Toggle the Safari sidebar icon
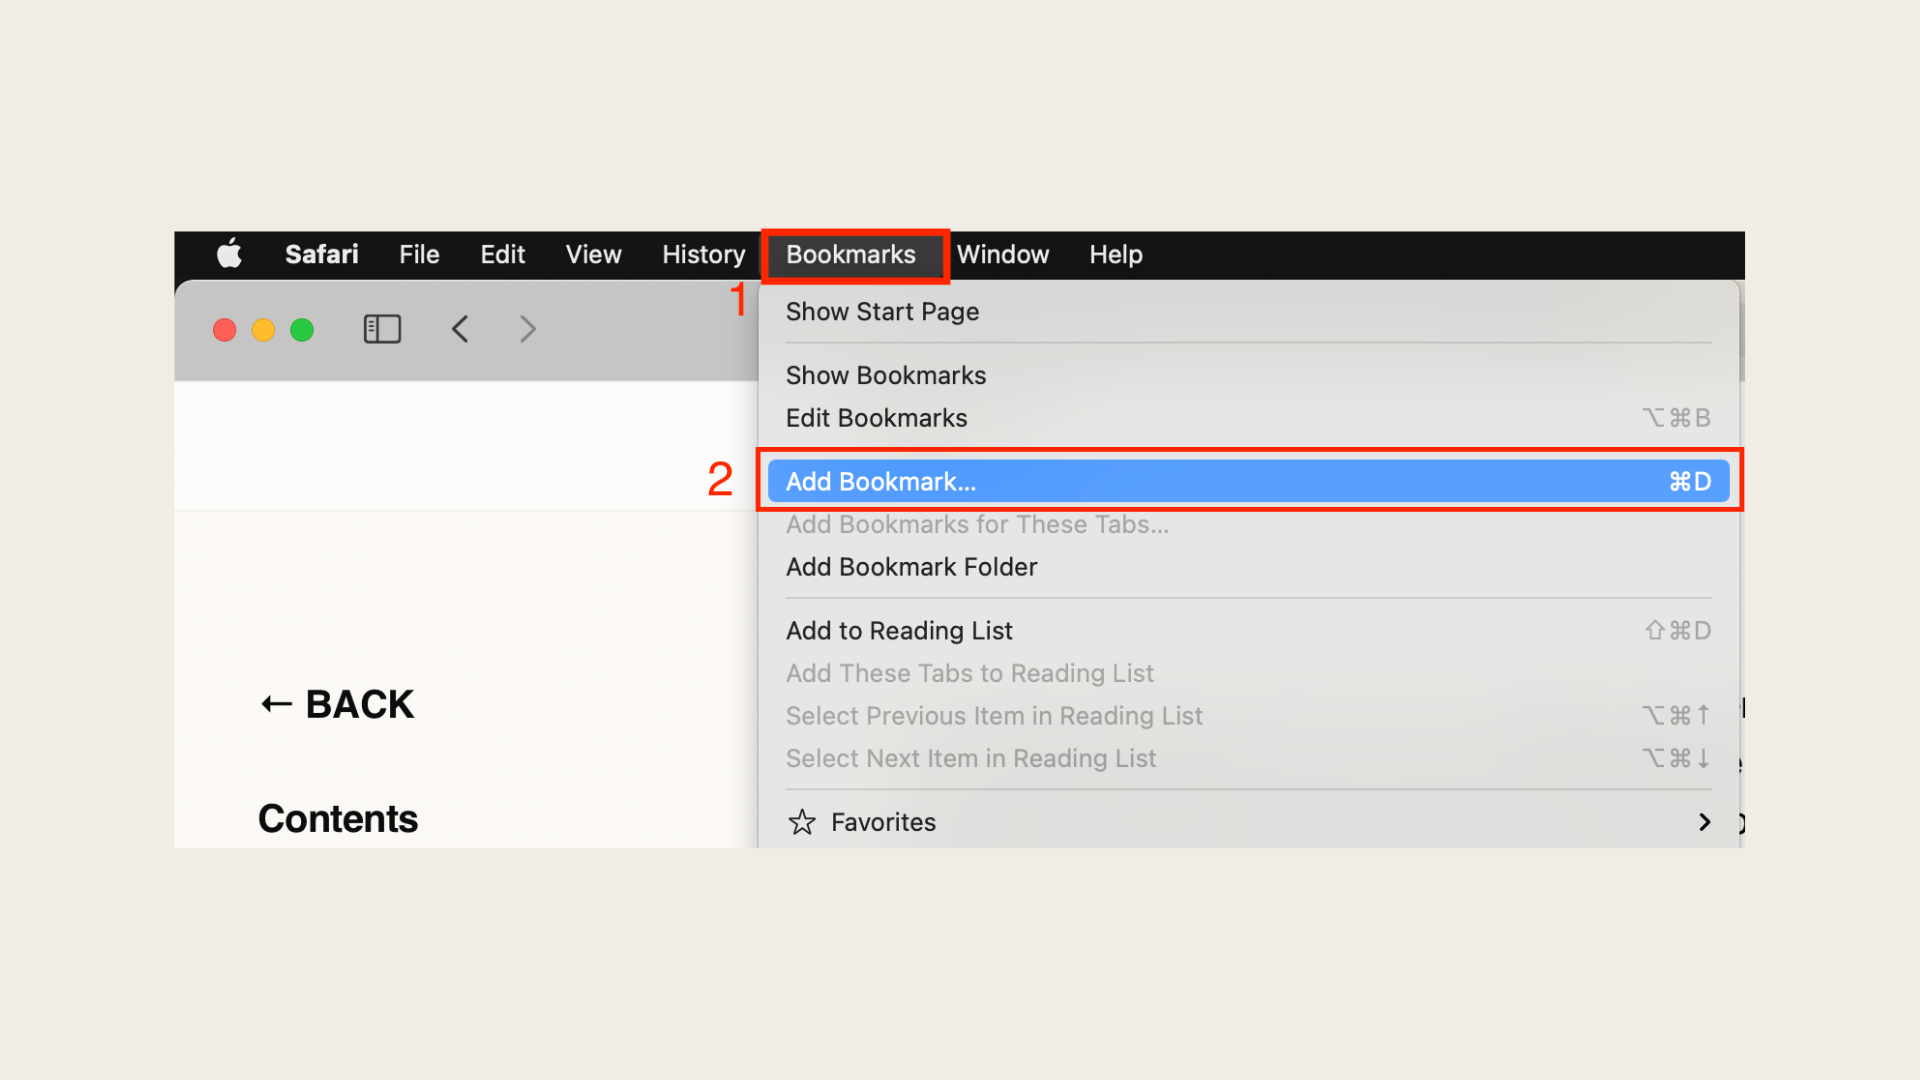 382,329
